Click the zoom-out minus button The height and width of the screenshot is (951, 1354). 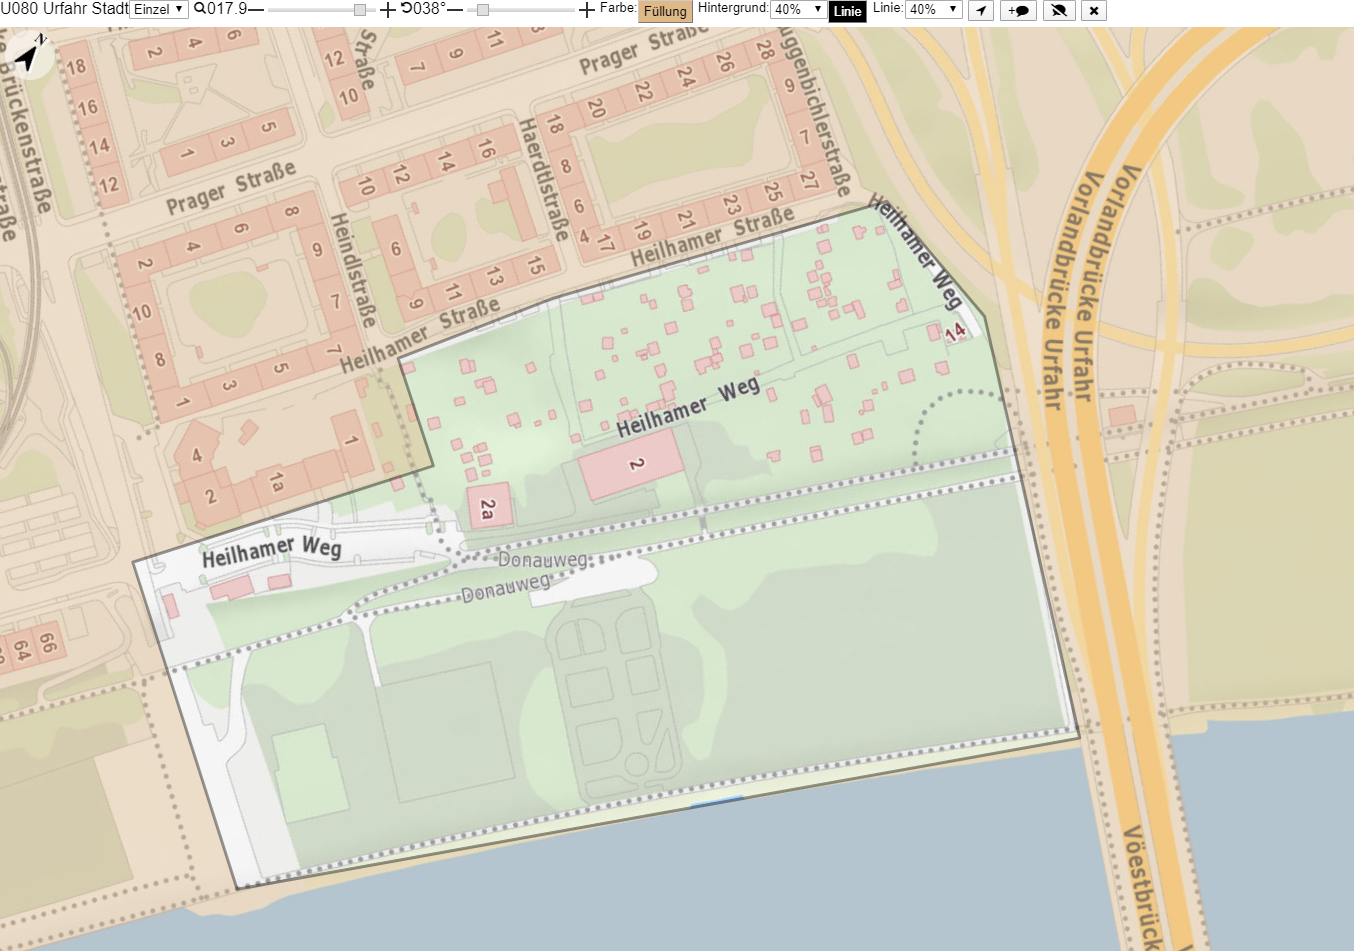(256, 9)
